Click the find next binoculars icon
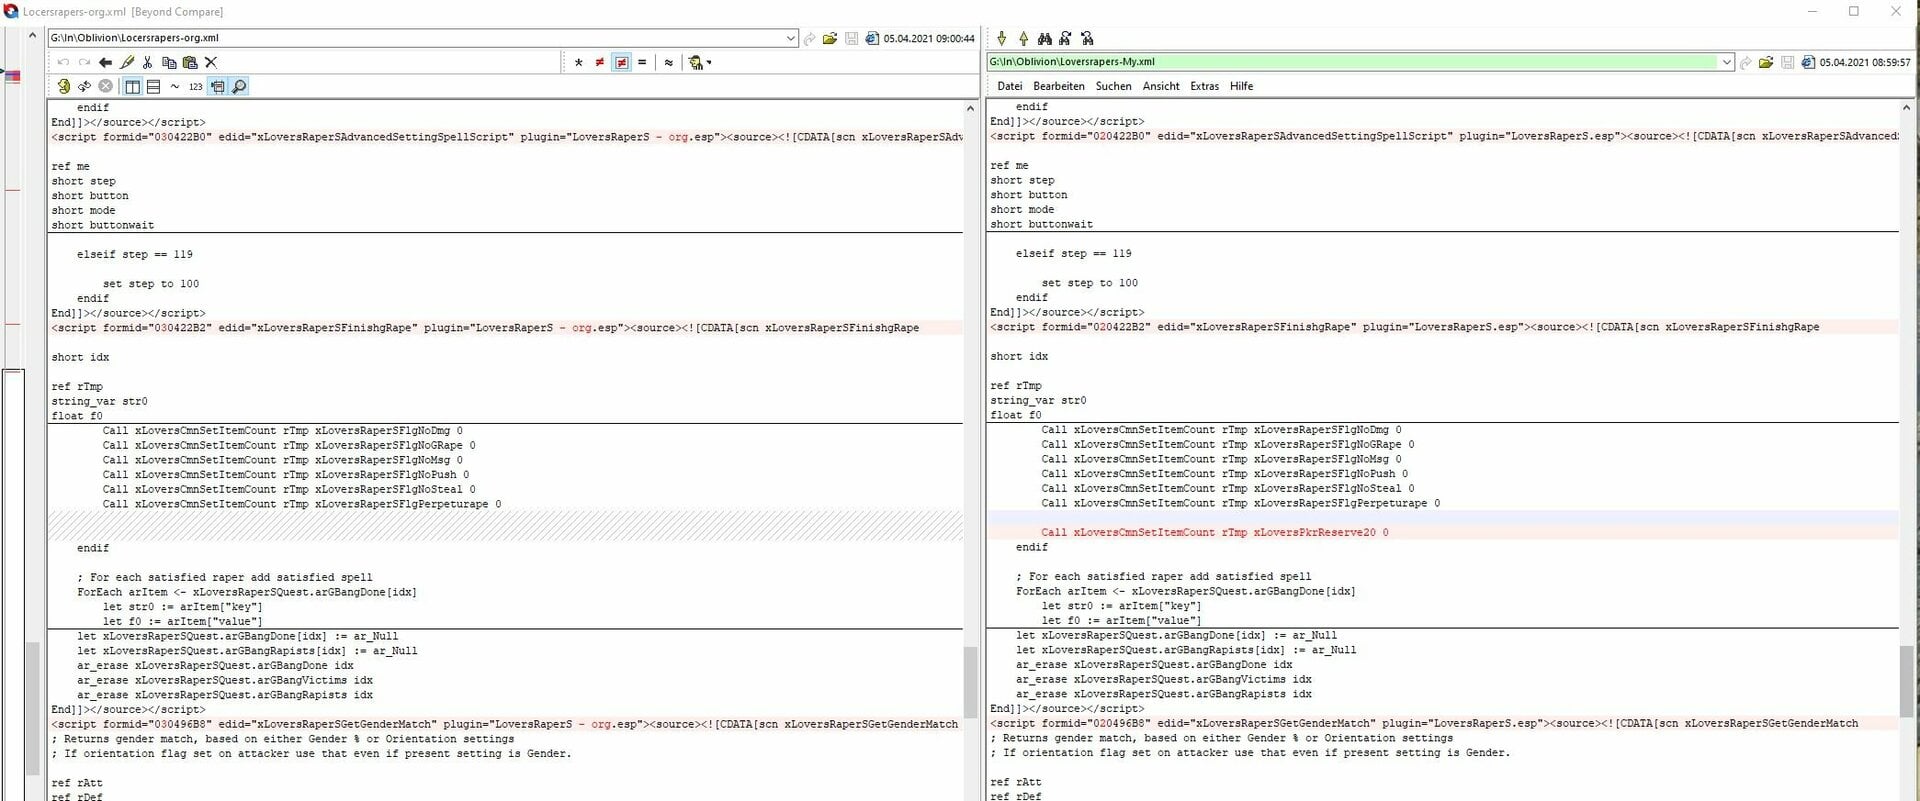This screenshot has height=801, width=1920. coord(1065,38)
